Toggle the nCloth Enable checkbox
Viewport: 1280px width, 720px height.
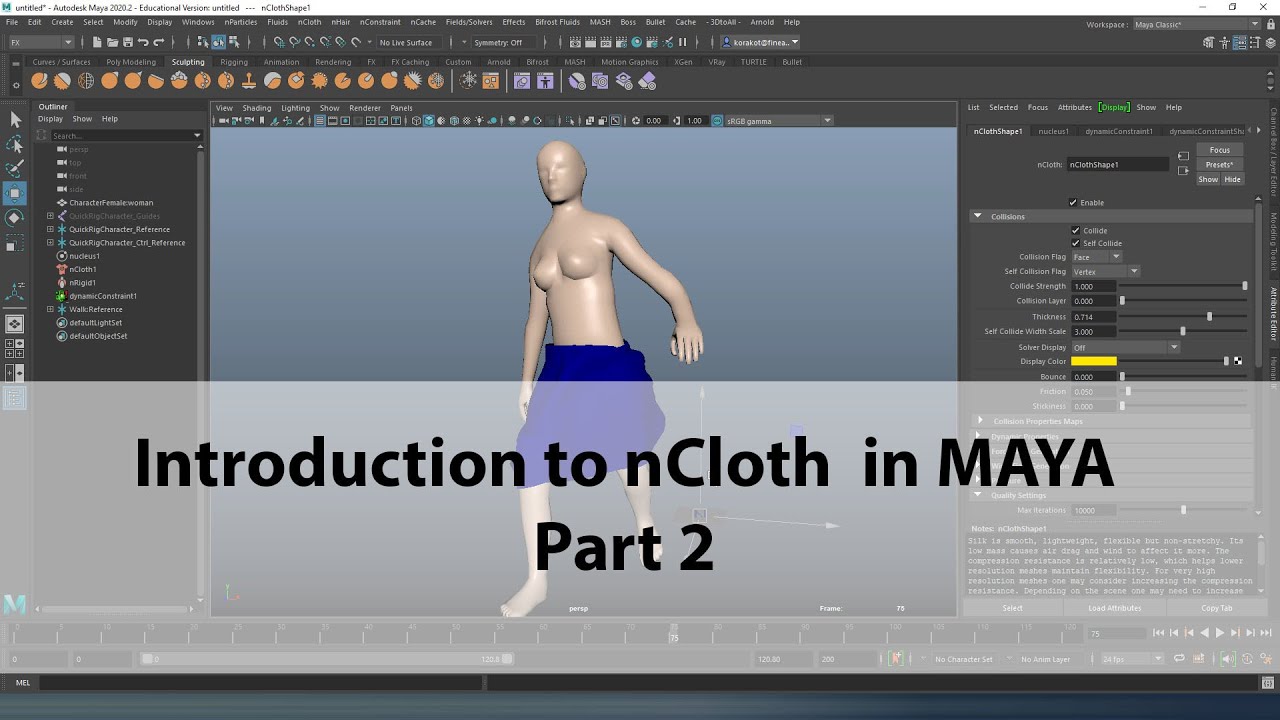click(x=1073, y=202)
